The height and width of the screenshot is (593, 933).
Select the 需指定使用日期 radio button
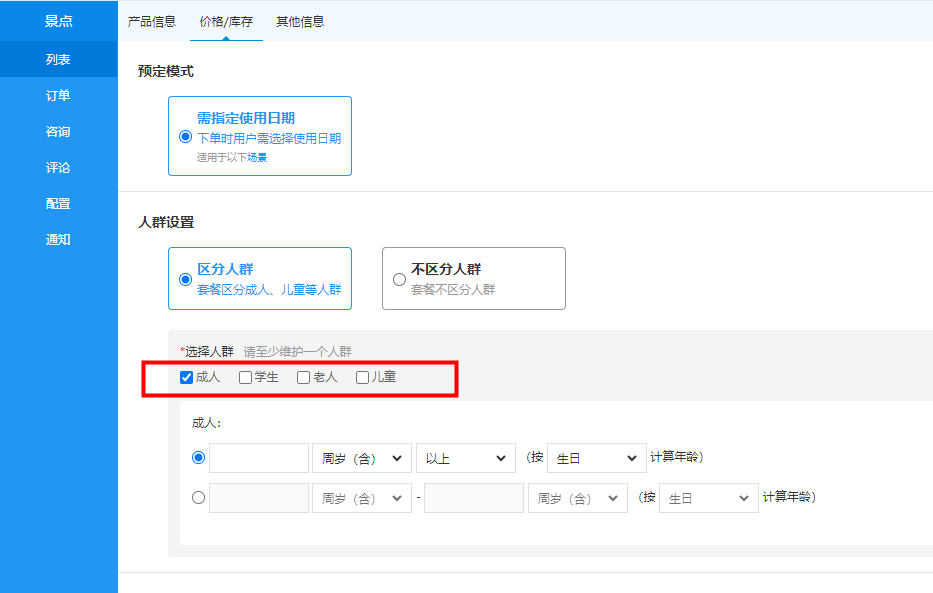185,137
